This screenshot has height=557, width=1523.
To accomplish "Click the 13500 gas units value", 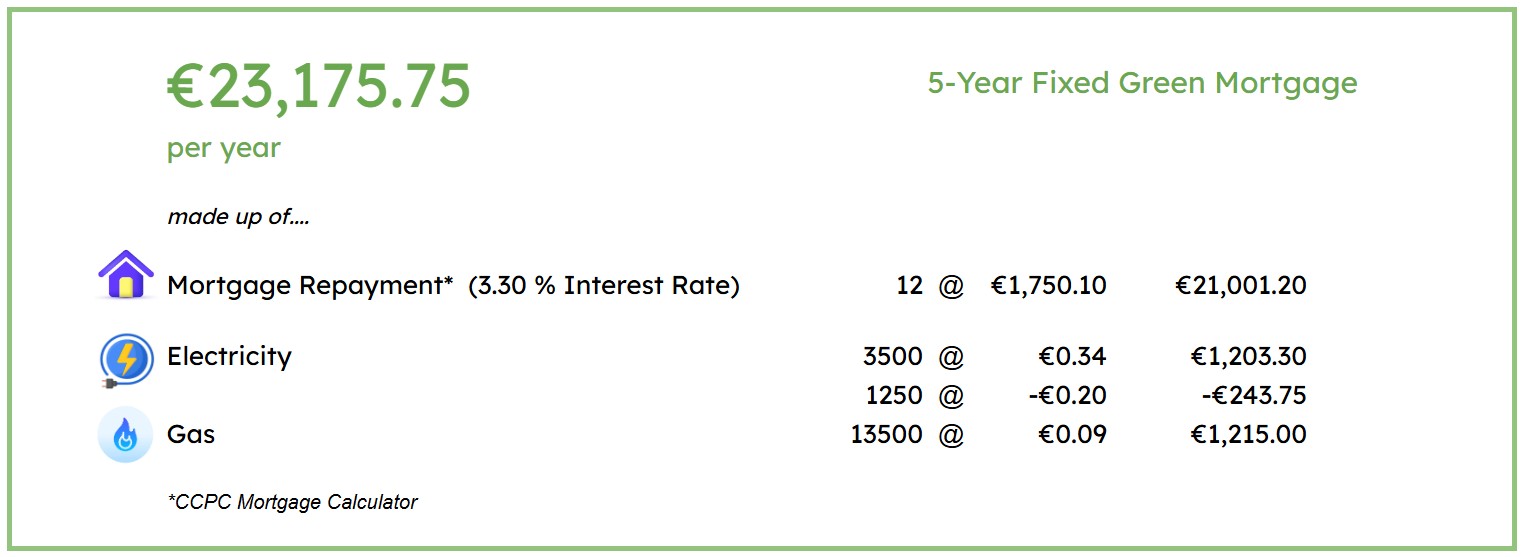I will tap(887, 435).
